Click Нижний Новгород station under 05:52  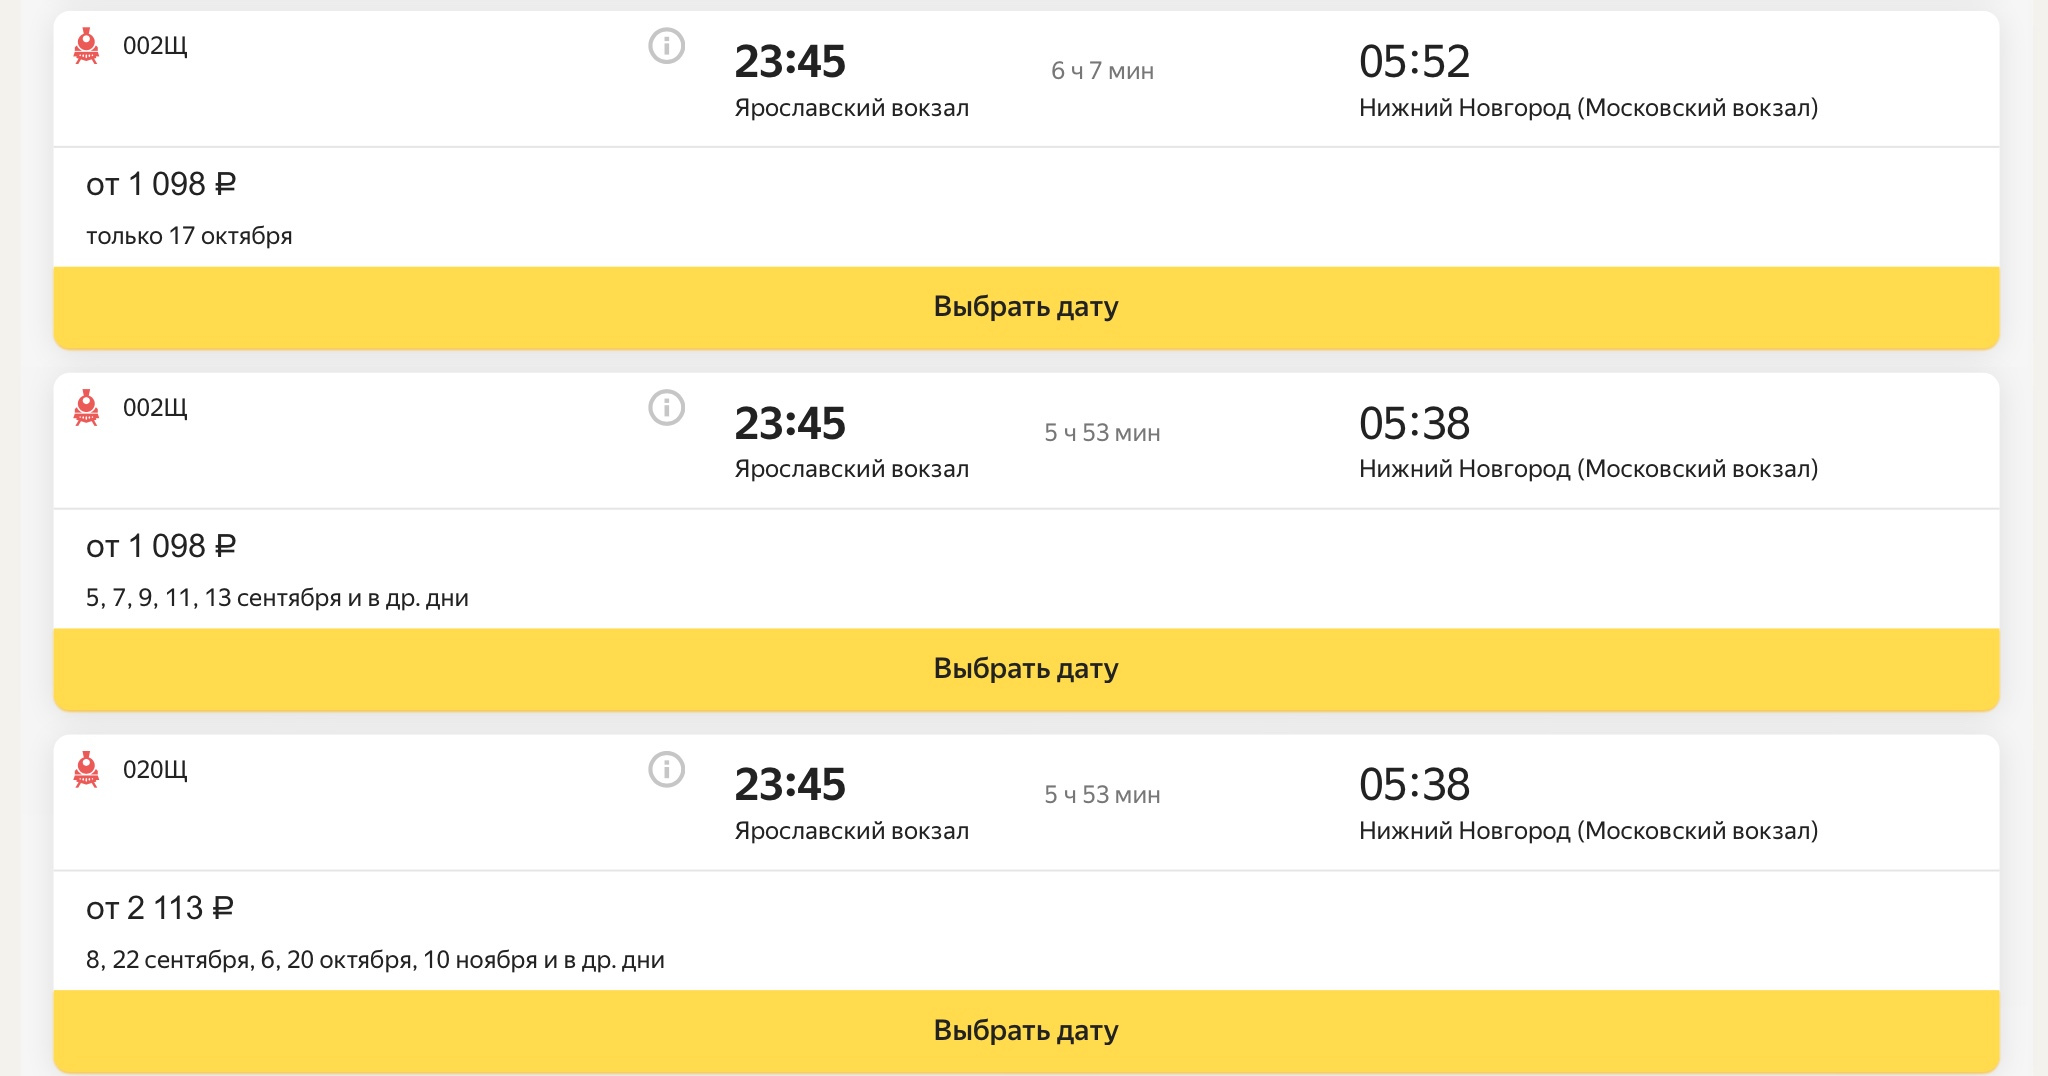[1588, 108]
